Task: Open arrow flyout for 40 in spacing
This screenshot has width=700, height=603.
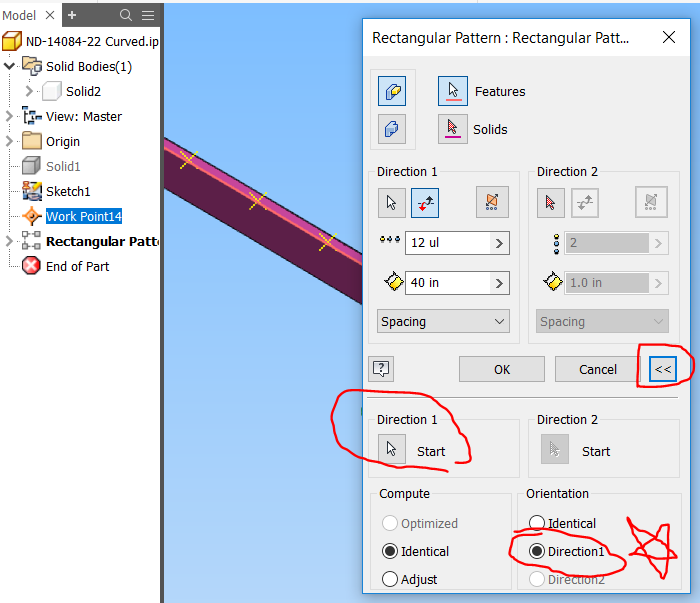Action: click(500, 283)
